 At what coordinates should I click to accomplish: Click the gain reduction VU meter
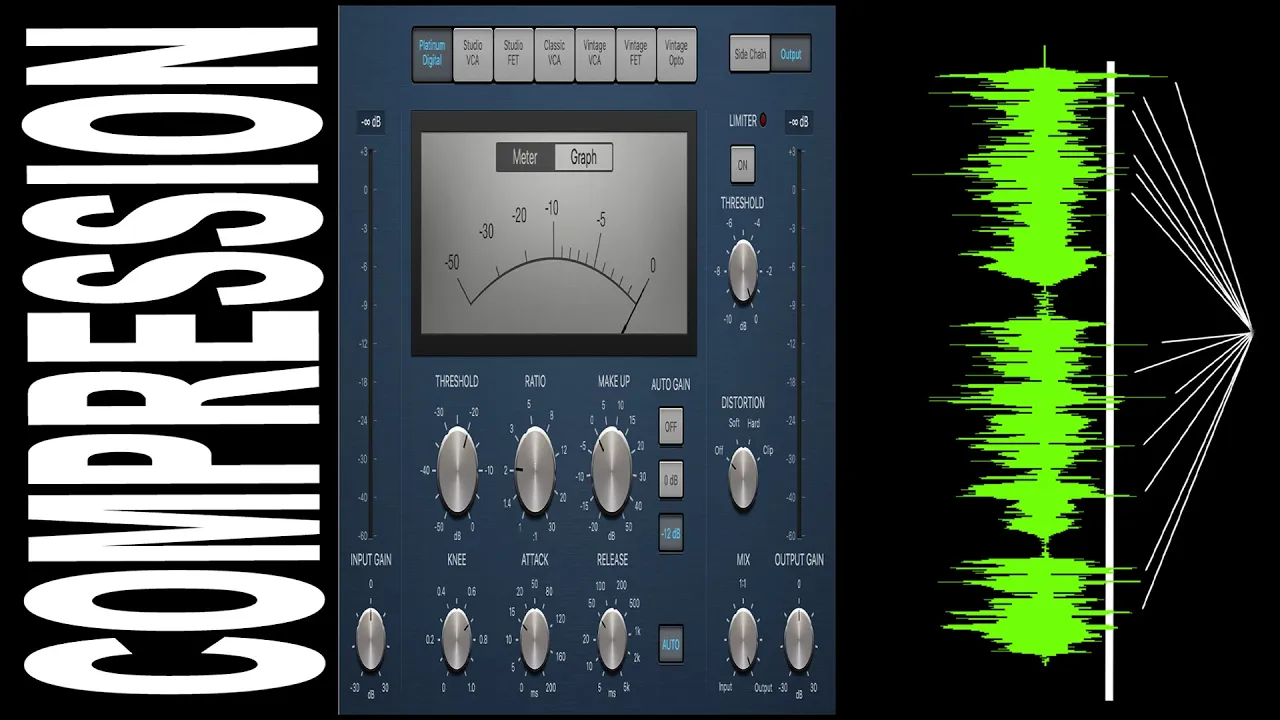[x=554, y=233]
